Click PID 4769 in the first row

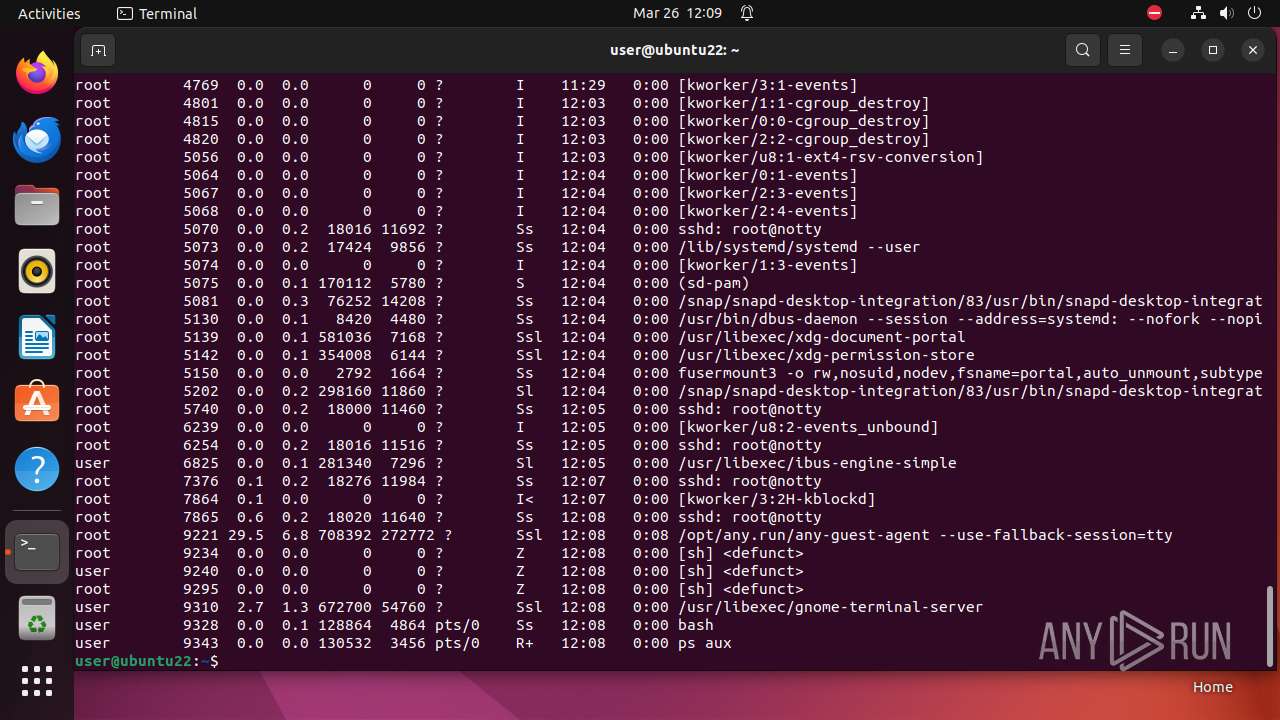[201, 85]
